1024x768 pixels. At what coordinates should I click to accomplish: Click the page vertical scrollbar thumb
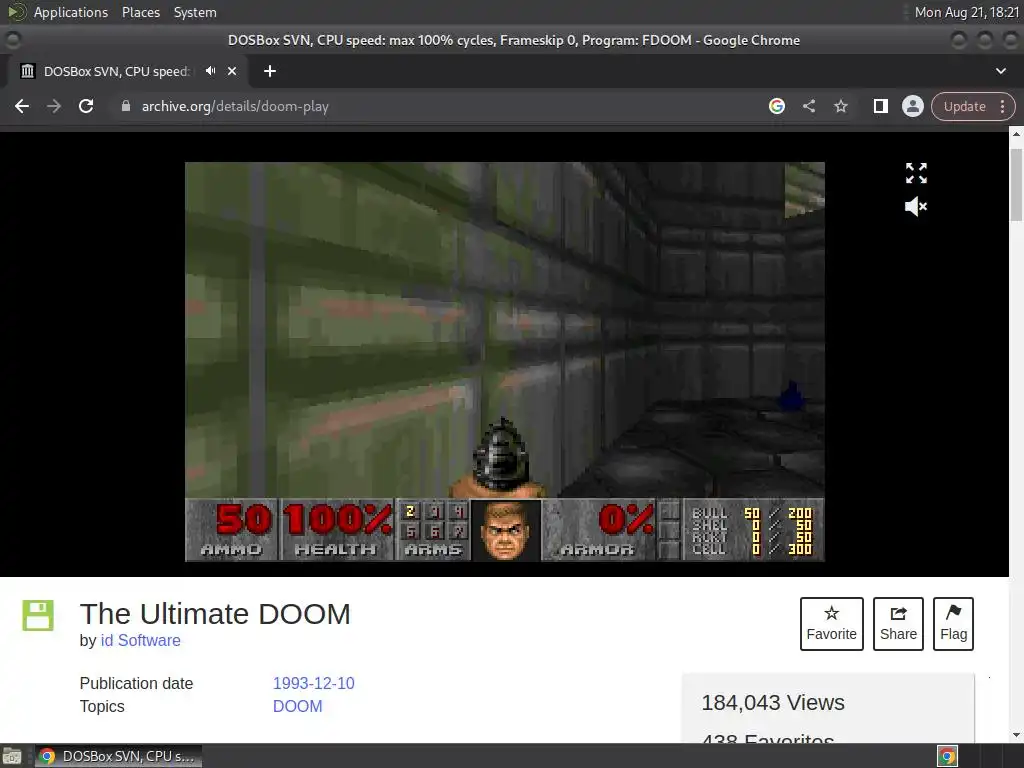click(x=1016, y=185)
